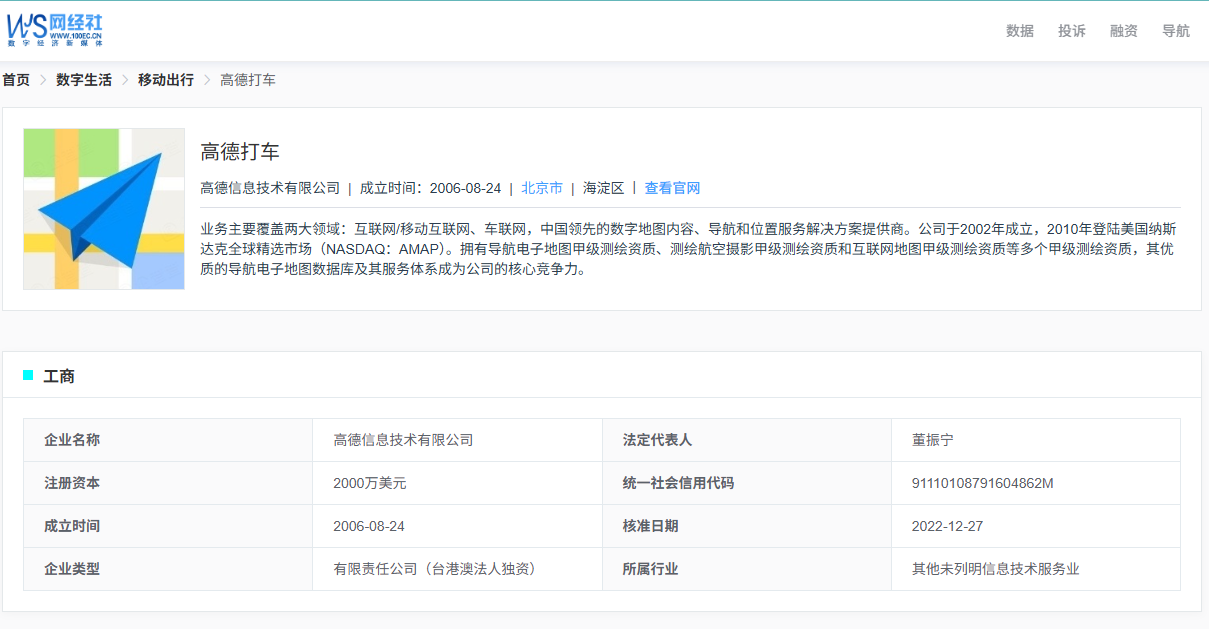
Task: Click 高德信息技术有限公司 under the title
Action: point(270,188)
